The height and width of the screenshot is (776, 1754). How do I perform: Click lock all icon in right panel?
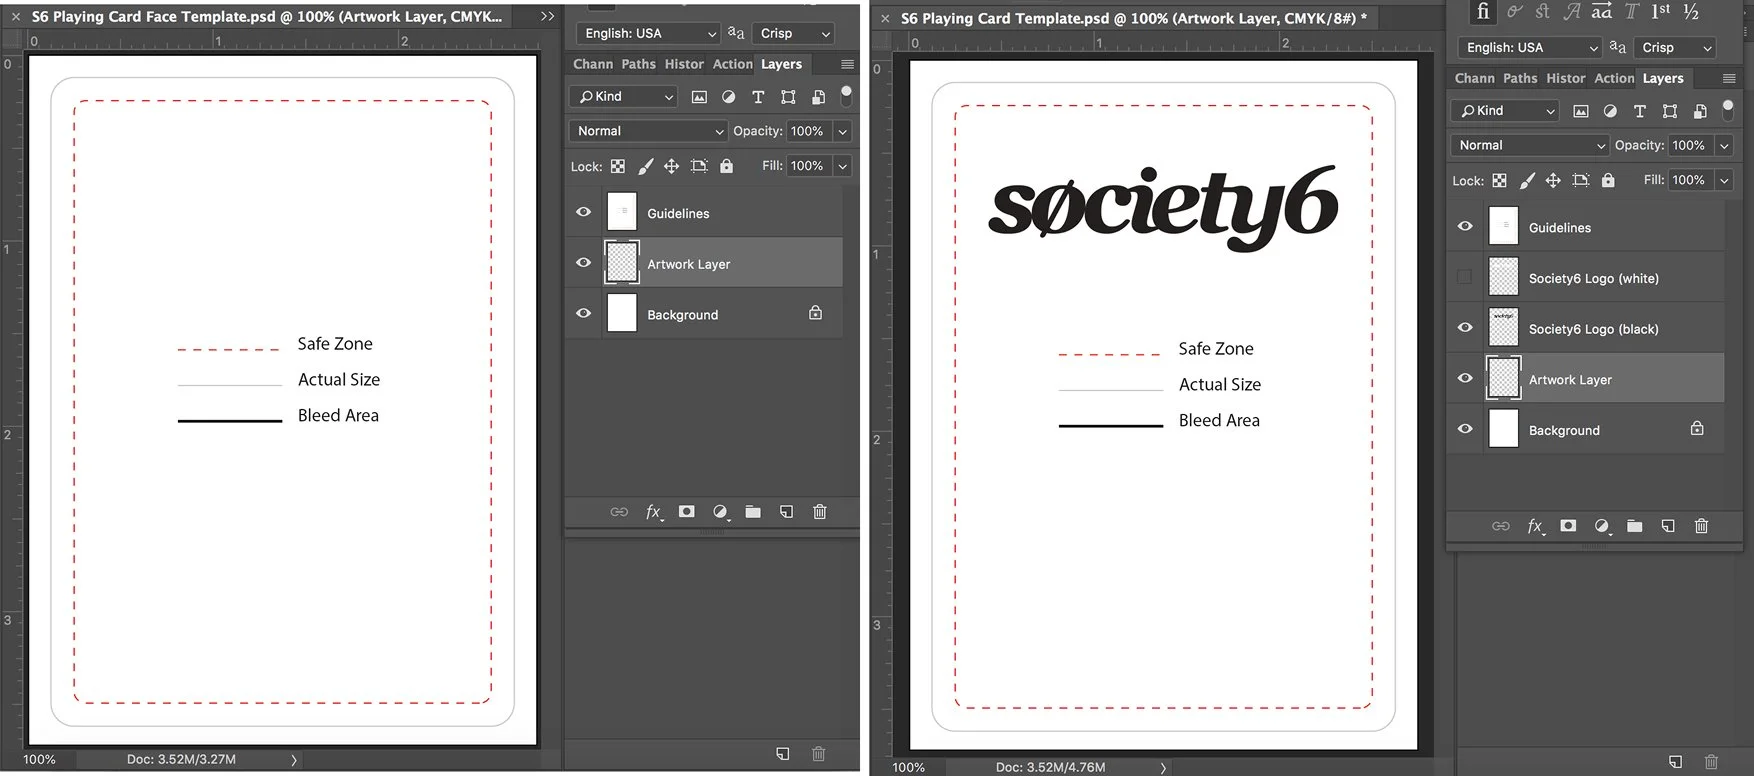(1608, 180)
